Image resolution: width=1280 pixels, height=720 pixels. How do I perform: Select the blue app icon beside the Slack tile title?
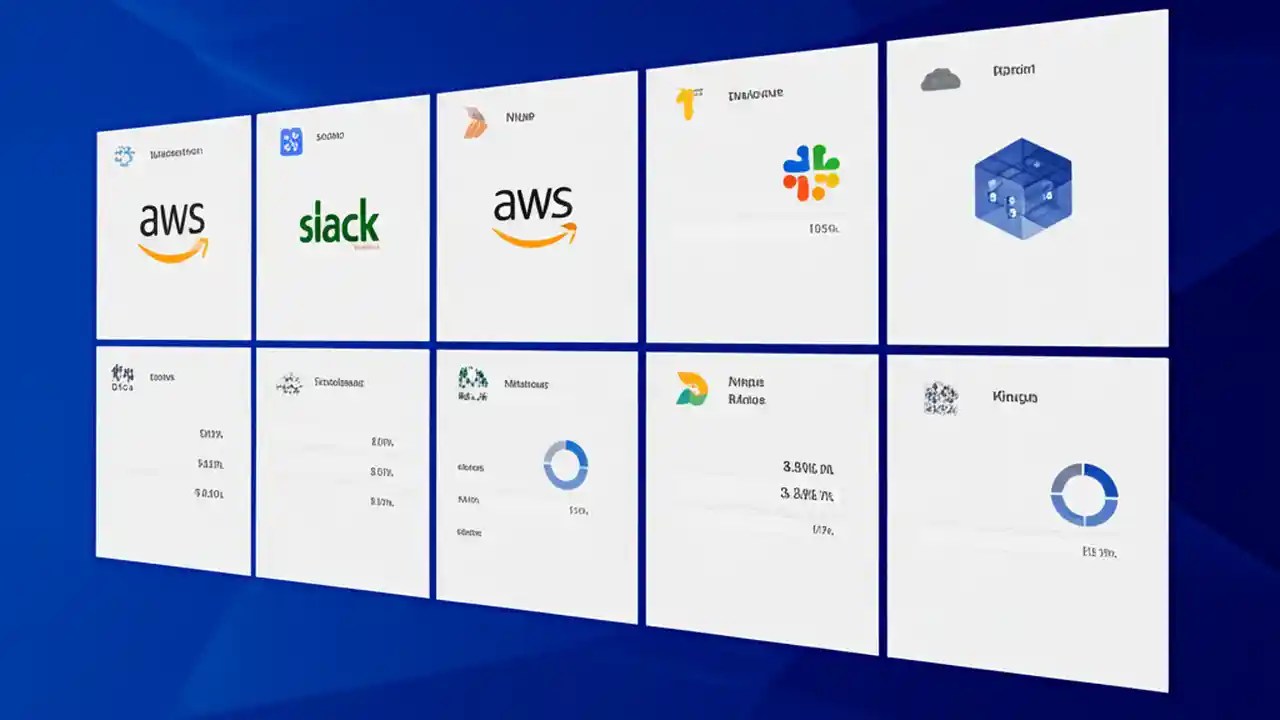tap(290, 140)
